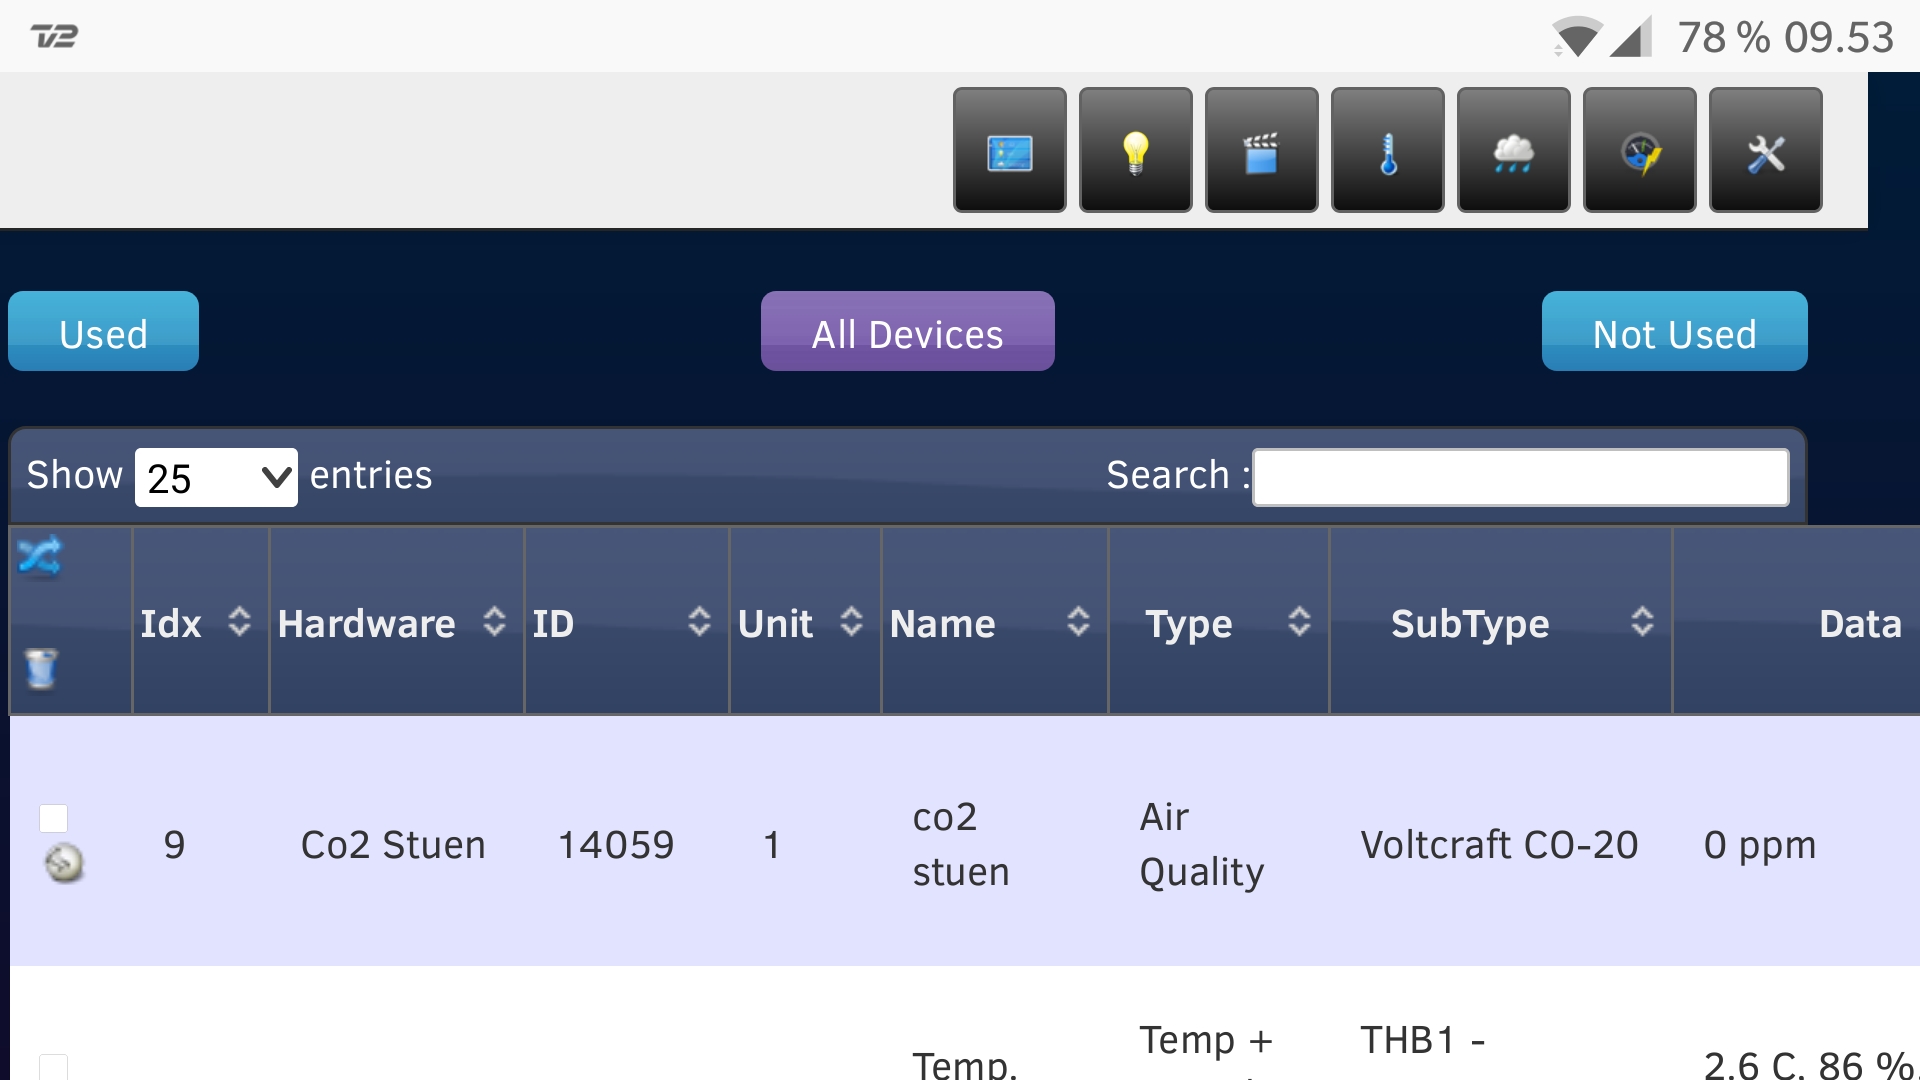1920x1080 pixels.
Task: Click the Name column sort arrow
Action: point(1083,620)
